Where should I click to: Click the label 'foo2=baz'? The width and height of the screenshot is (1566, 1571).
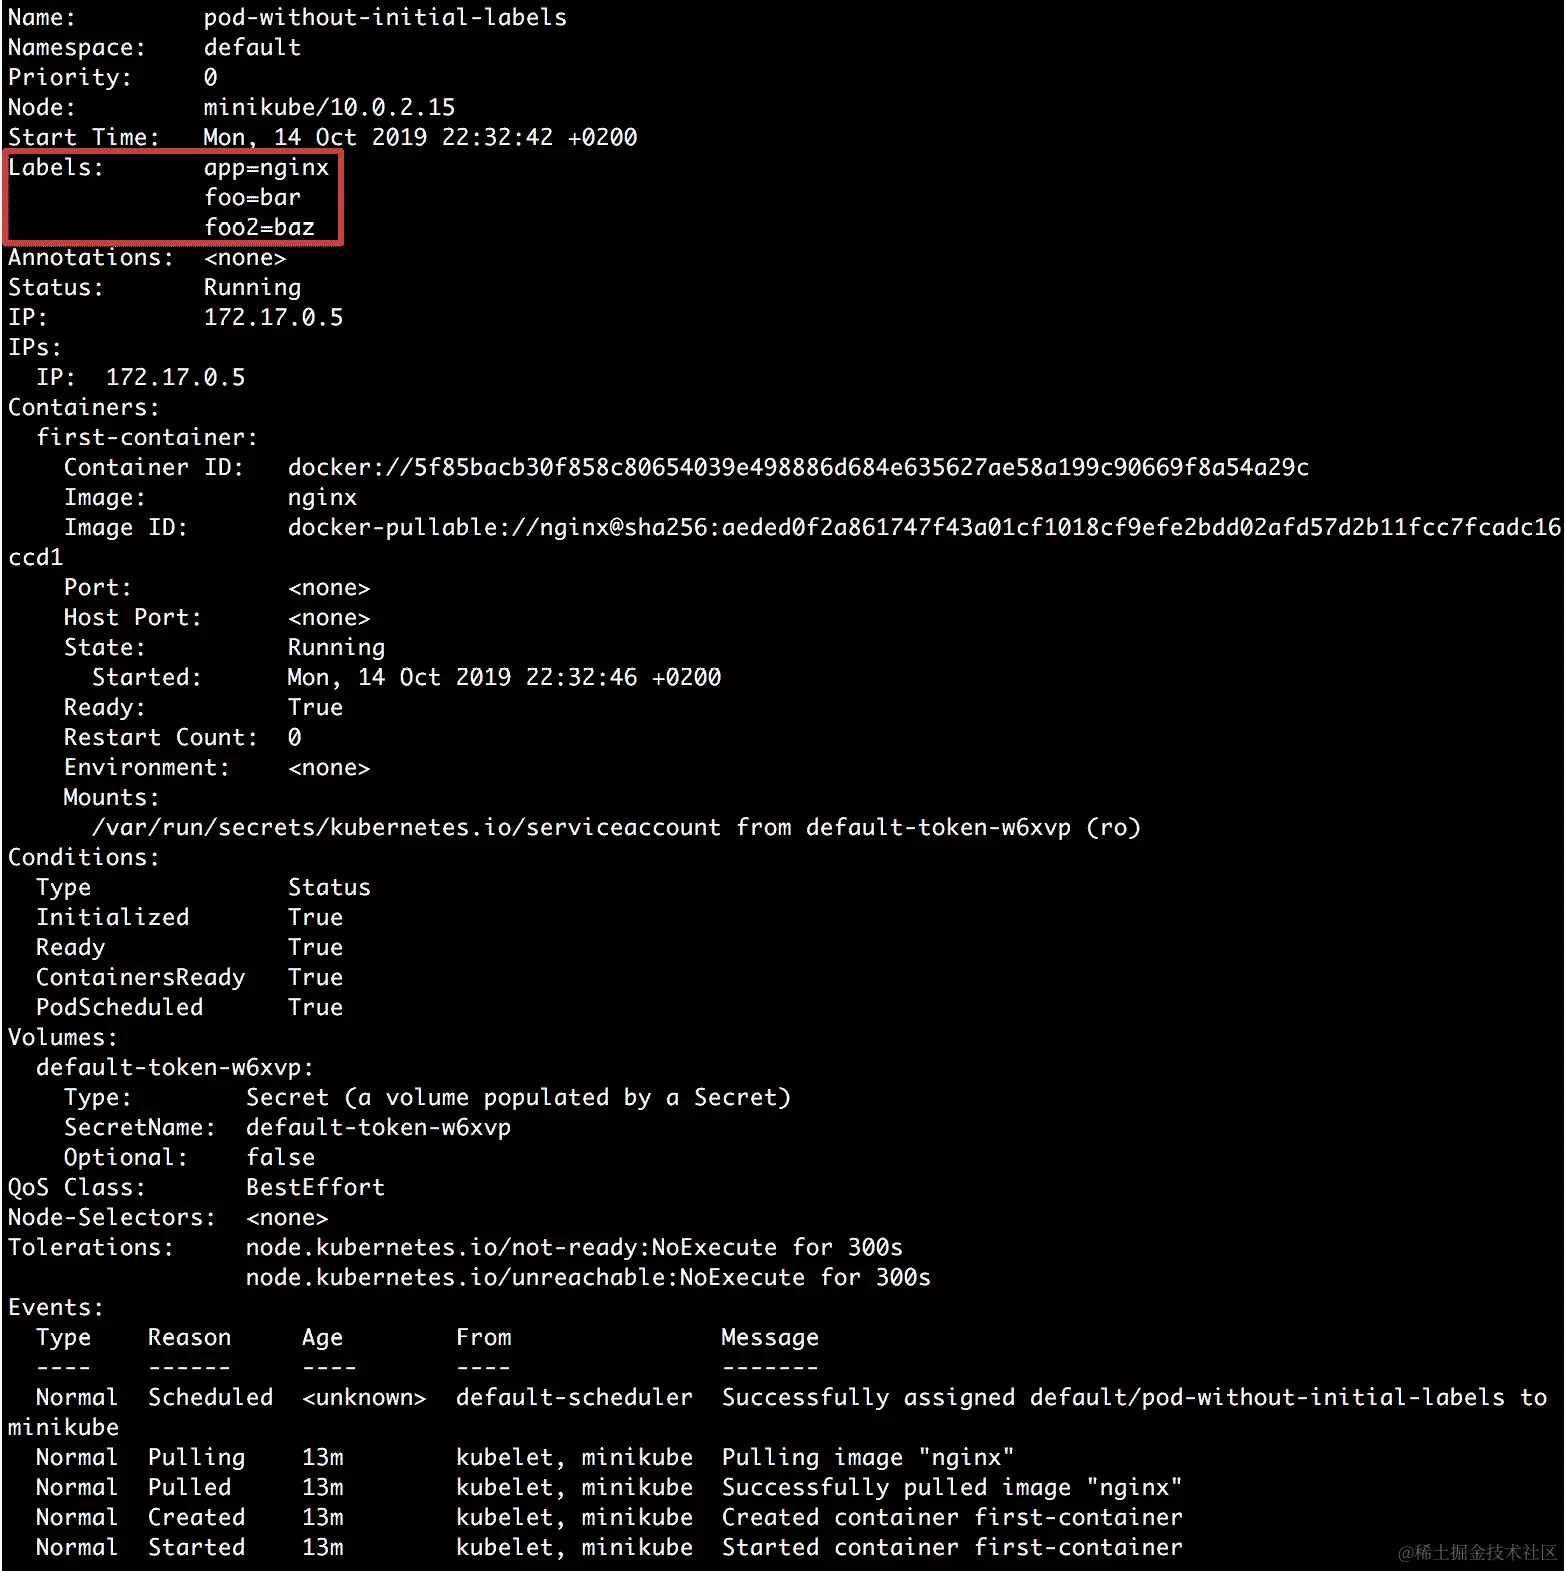[259, 227]
